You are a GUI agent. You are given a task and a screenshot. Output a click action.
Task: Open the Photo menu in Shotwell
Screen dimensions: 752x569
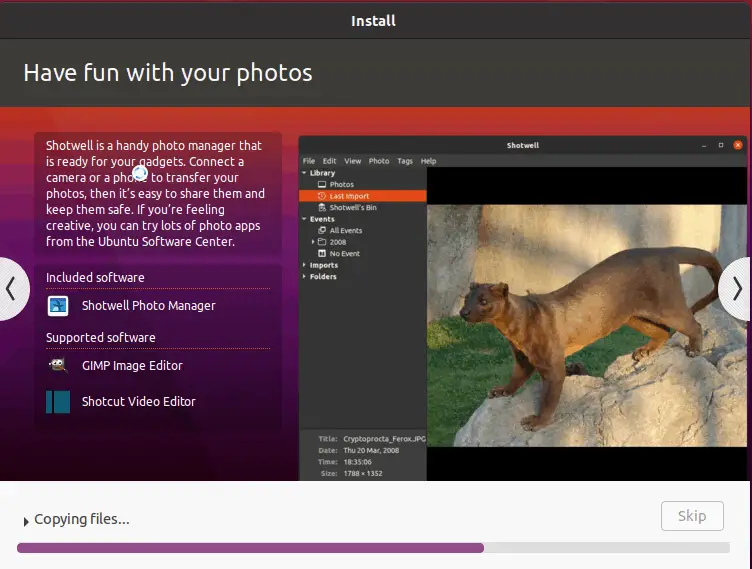[x=379, y=161]
